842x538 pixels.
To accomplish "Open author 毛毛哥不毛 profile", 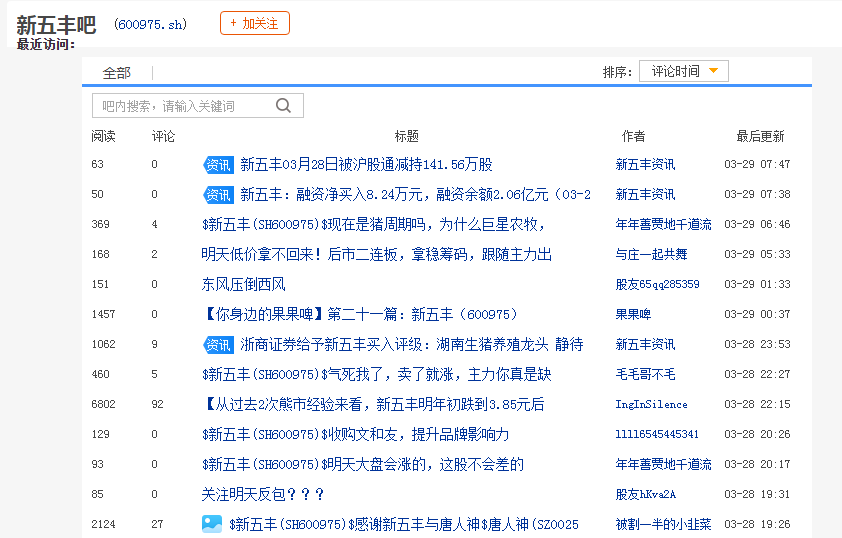I will pos(645,375).
